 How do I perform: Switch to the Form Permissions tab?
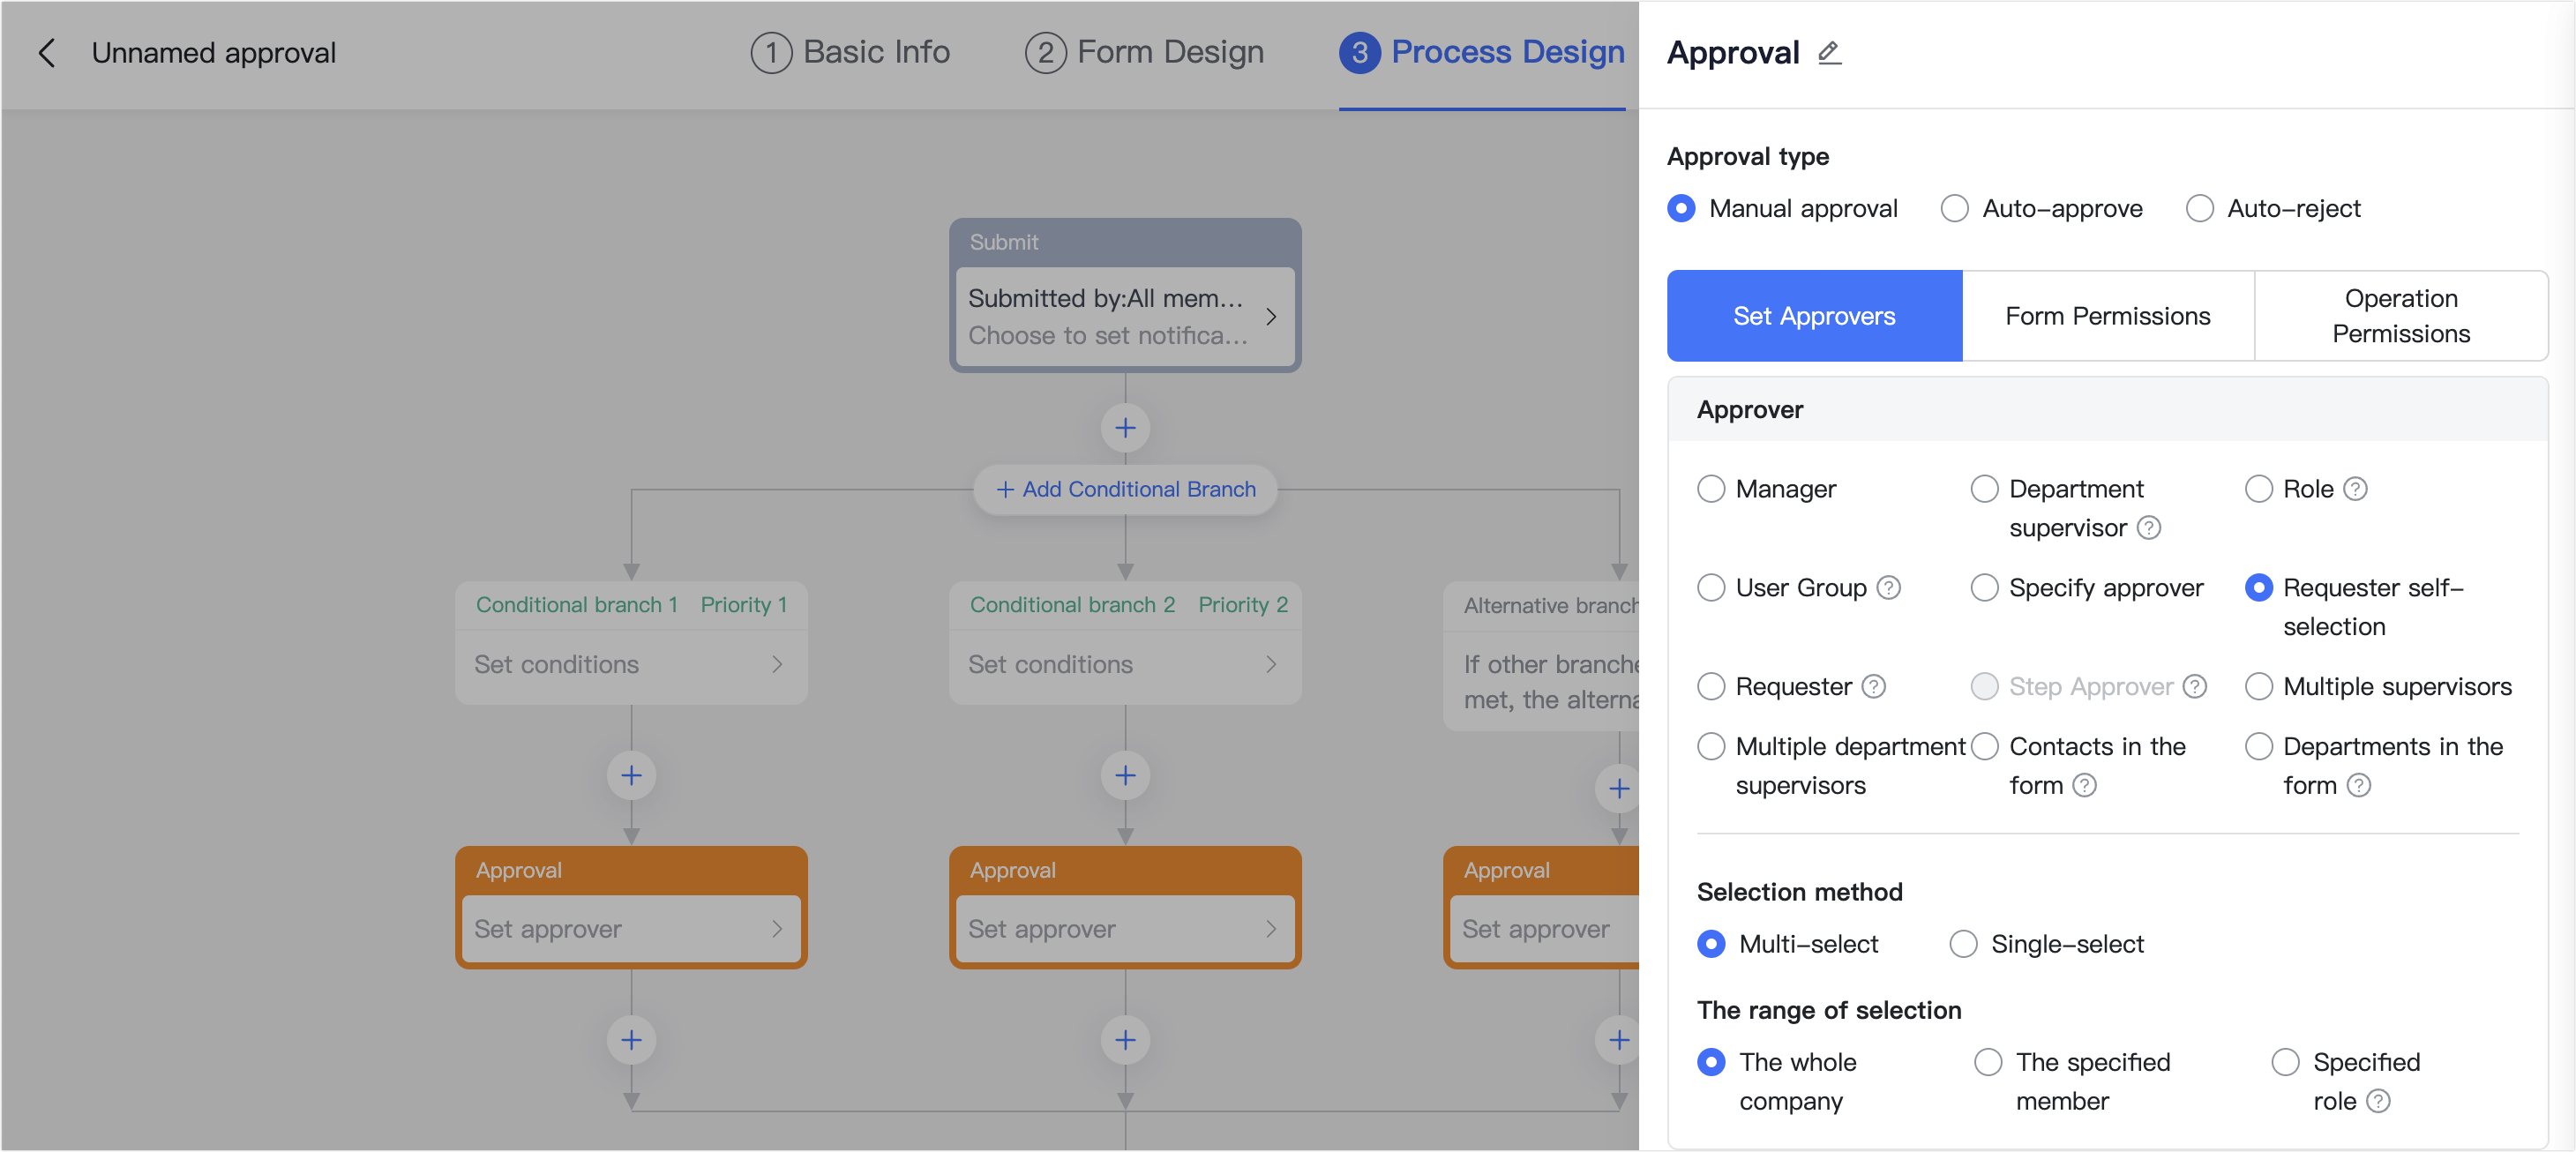(x=2108, y=315)
